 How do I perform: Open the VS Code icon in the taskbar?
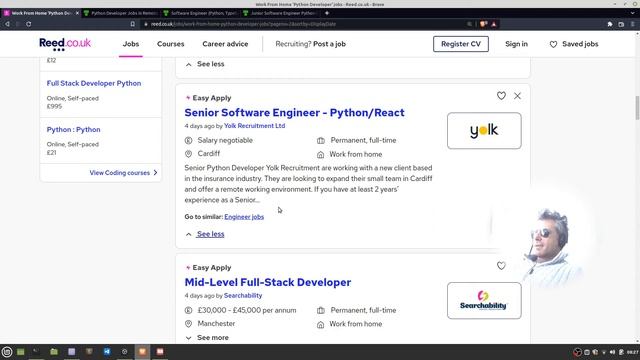[x=107, y=351]
